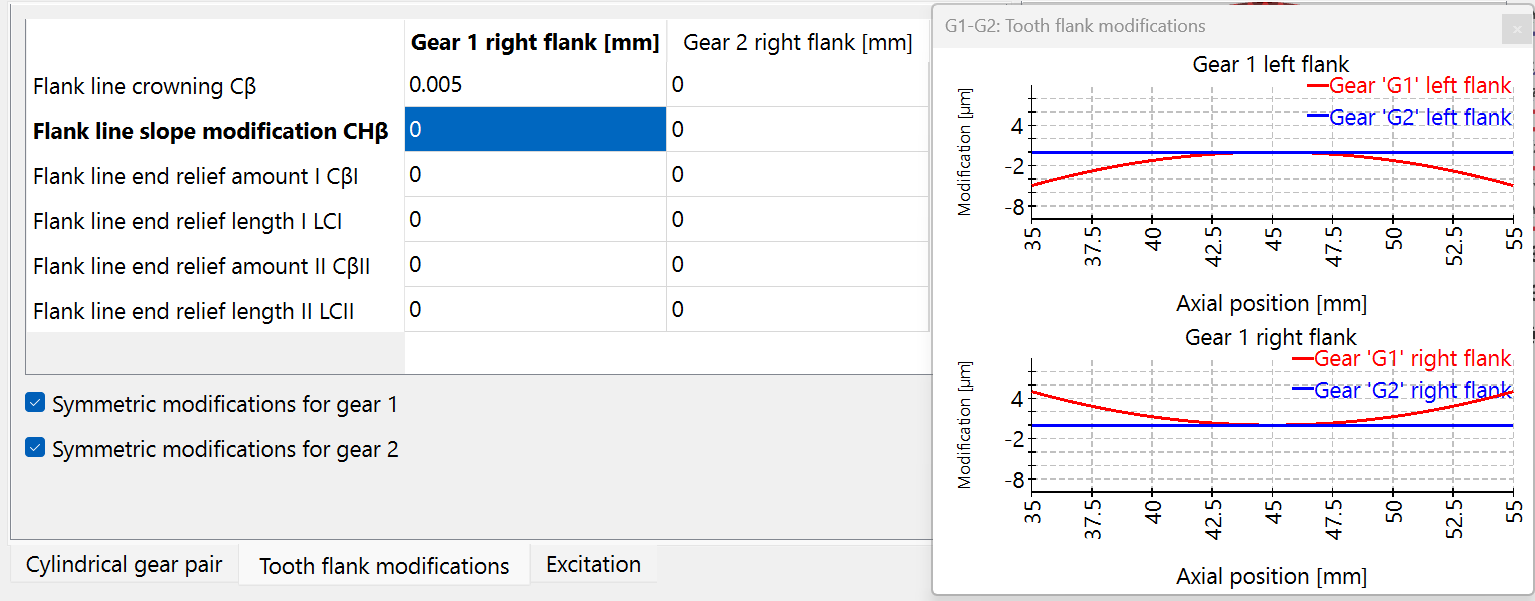Switch to the Cylindrical gear pair tab
Screen dimensions: 1535x601
click(124, 564)
